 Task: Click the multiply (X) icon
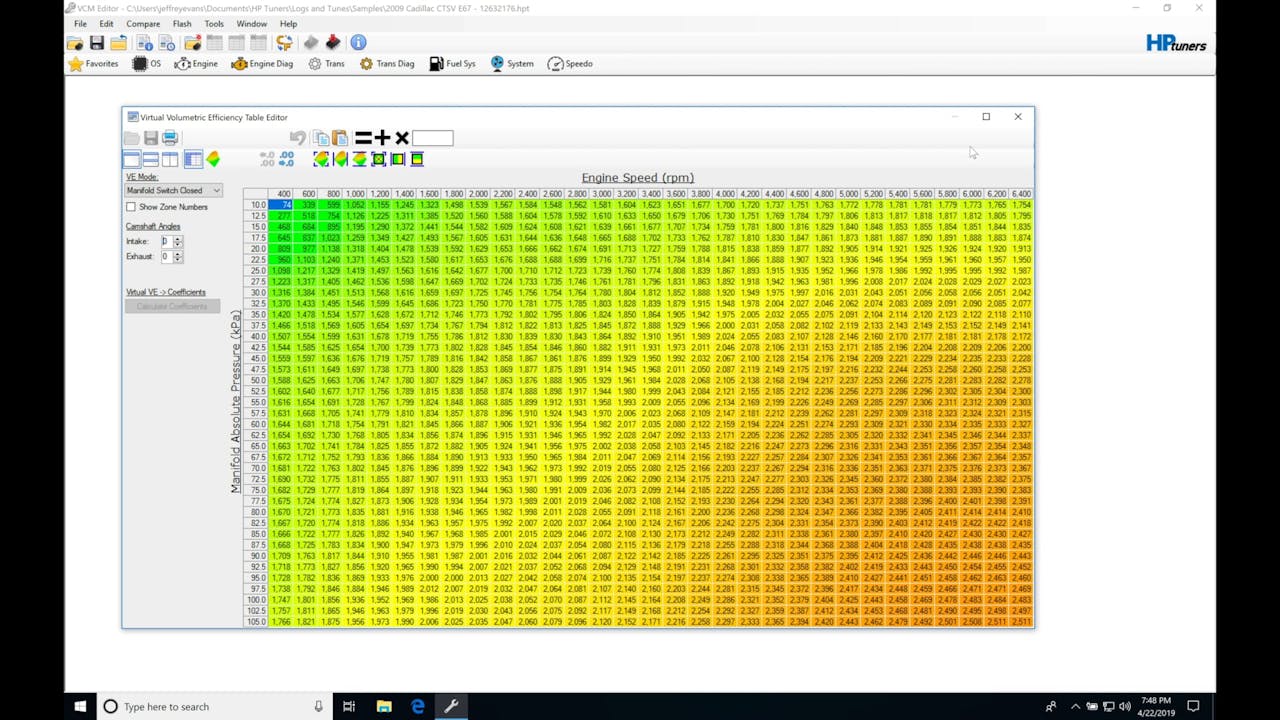point(402,138)
